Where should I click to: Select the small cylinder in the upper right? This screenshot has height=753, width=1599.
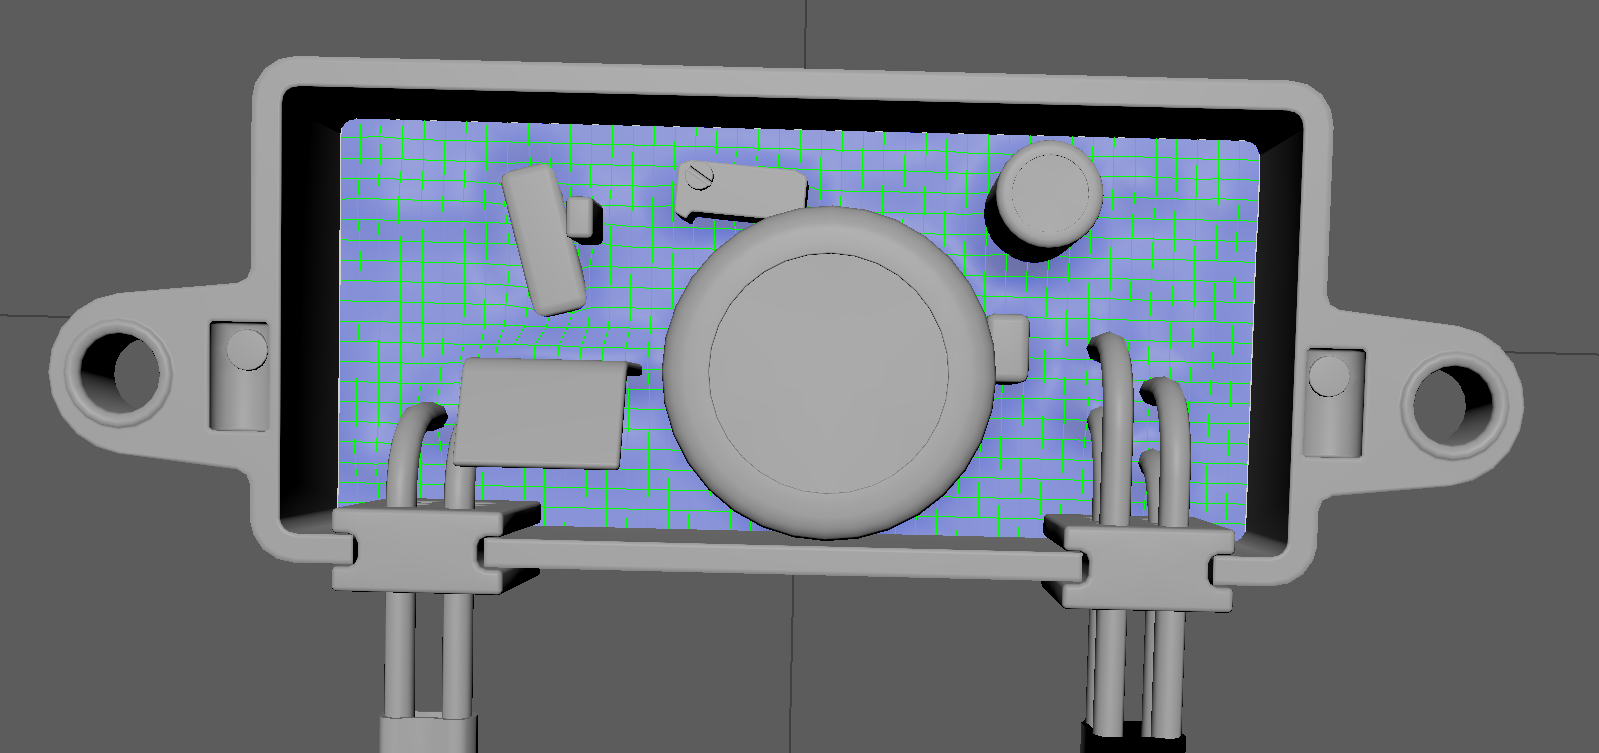(x=1050, y=194)
